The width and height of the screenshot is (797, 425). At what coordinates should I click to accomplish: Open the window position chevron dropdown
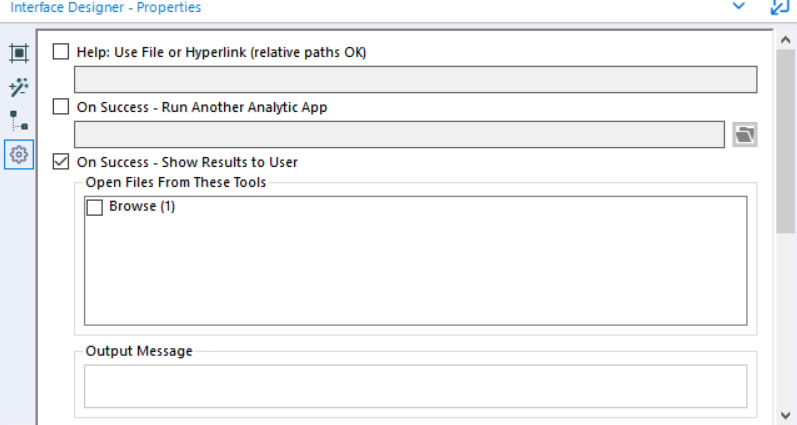739,7
